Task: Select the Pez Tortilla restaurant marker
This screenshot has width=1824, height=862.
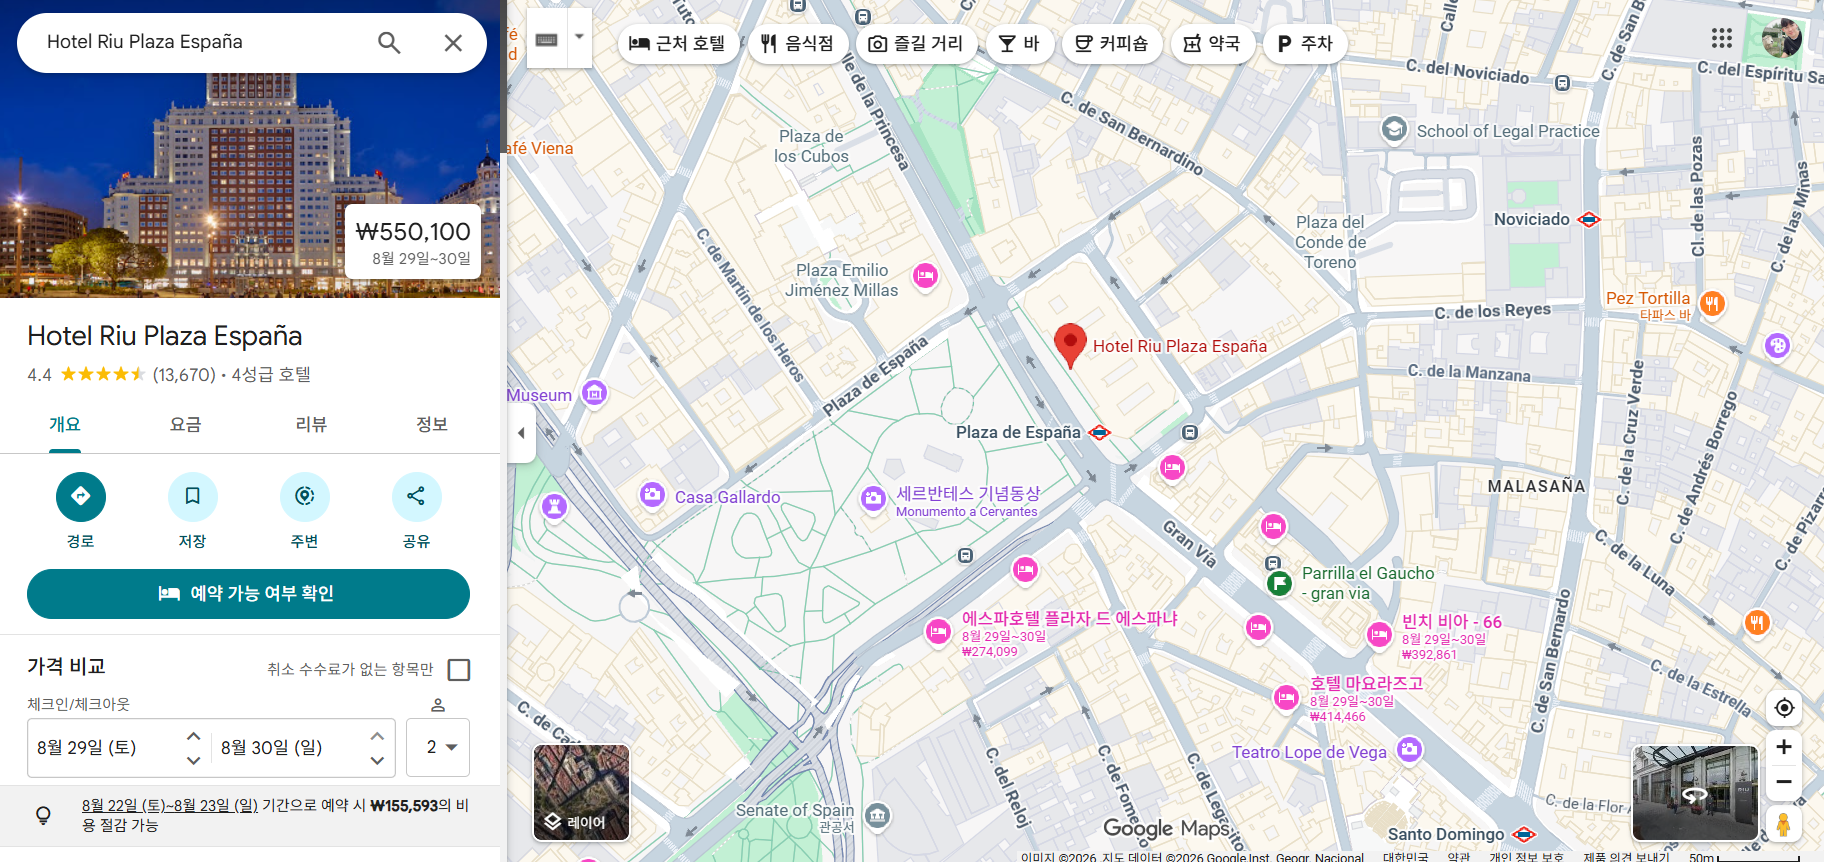Action: point(1712,303)
